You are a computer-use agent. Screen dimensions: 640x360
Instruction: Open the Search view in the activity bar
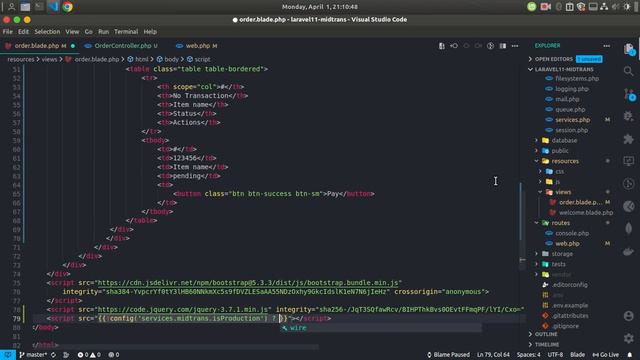(x=629, y=71)
